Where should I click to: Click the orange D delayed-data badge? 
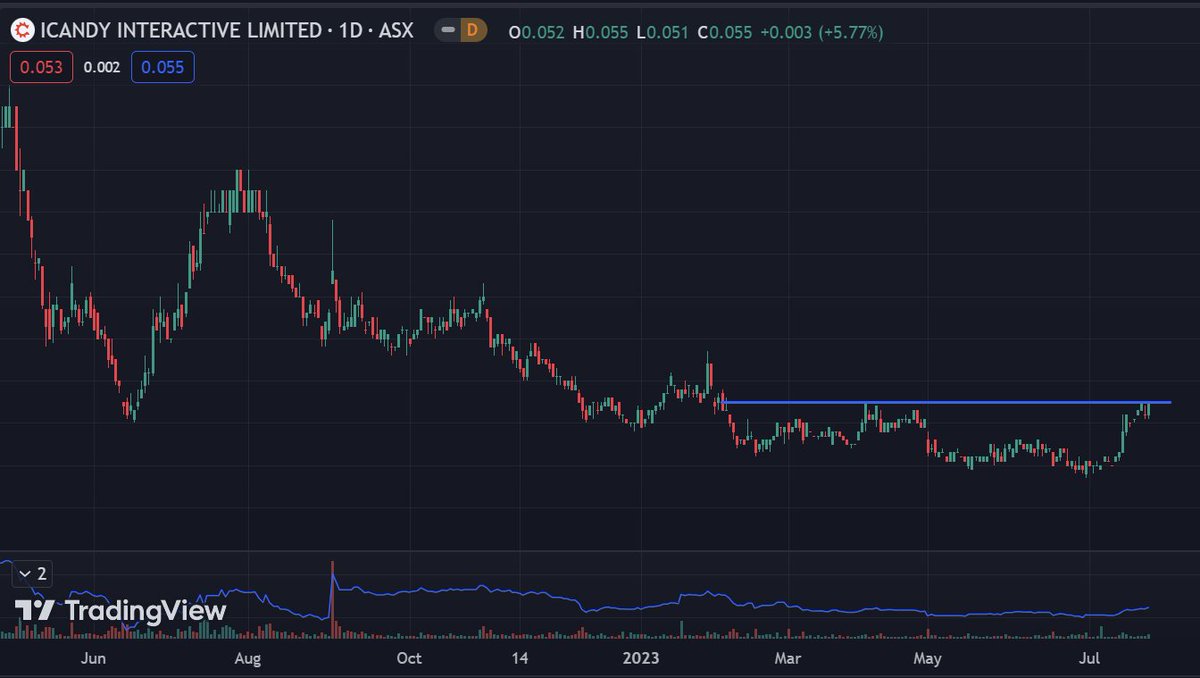[x=472, y=31]
